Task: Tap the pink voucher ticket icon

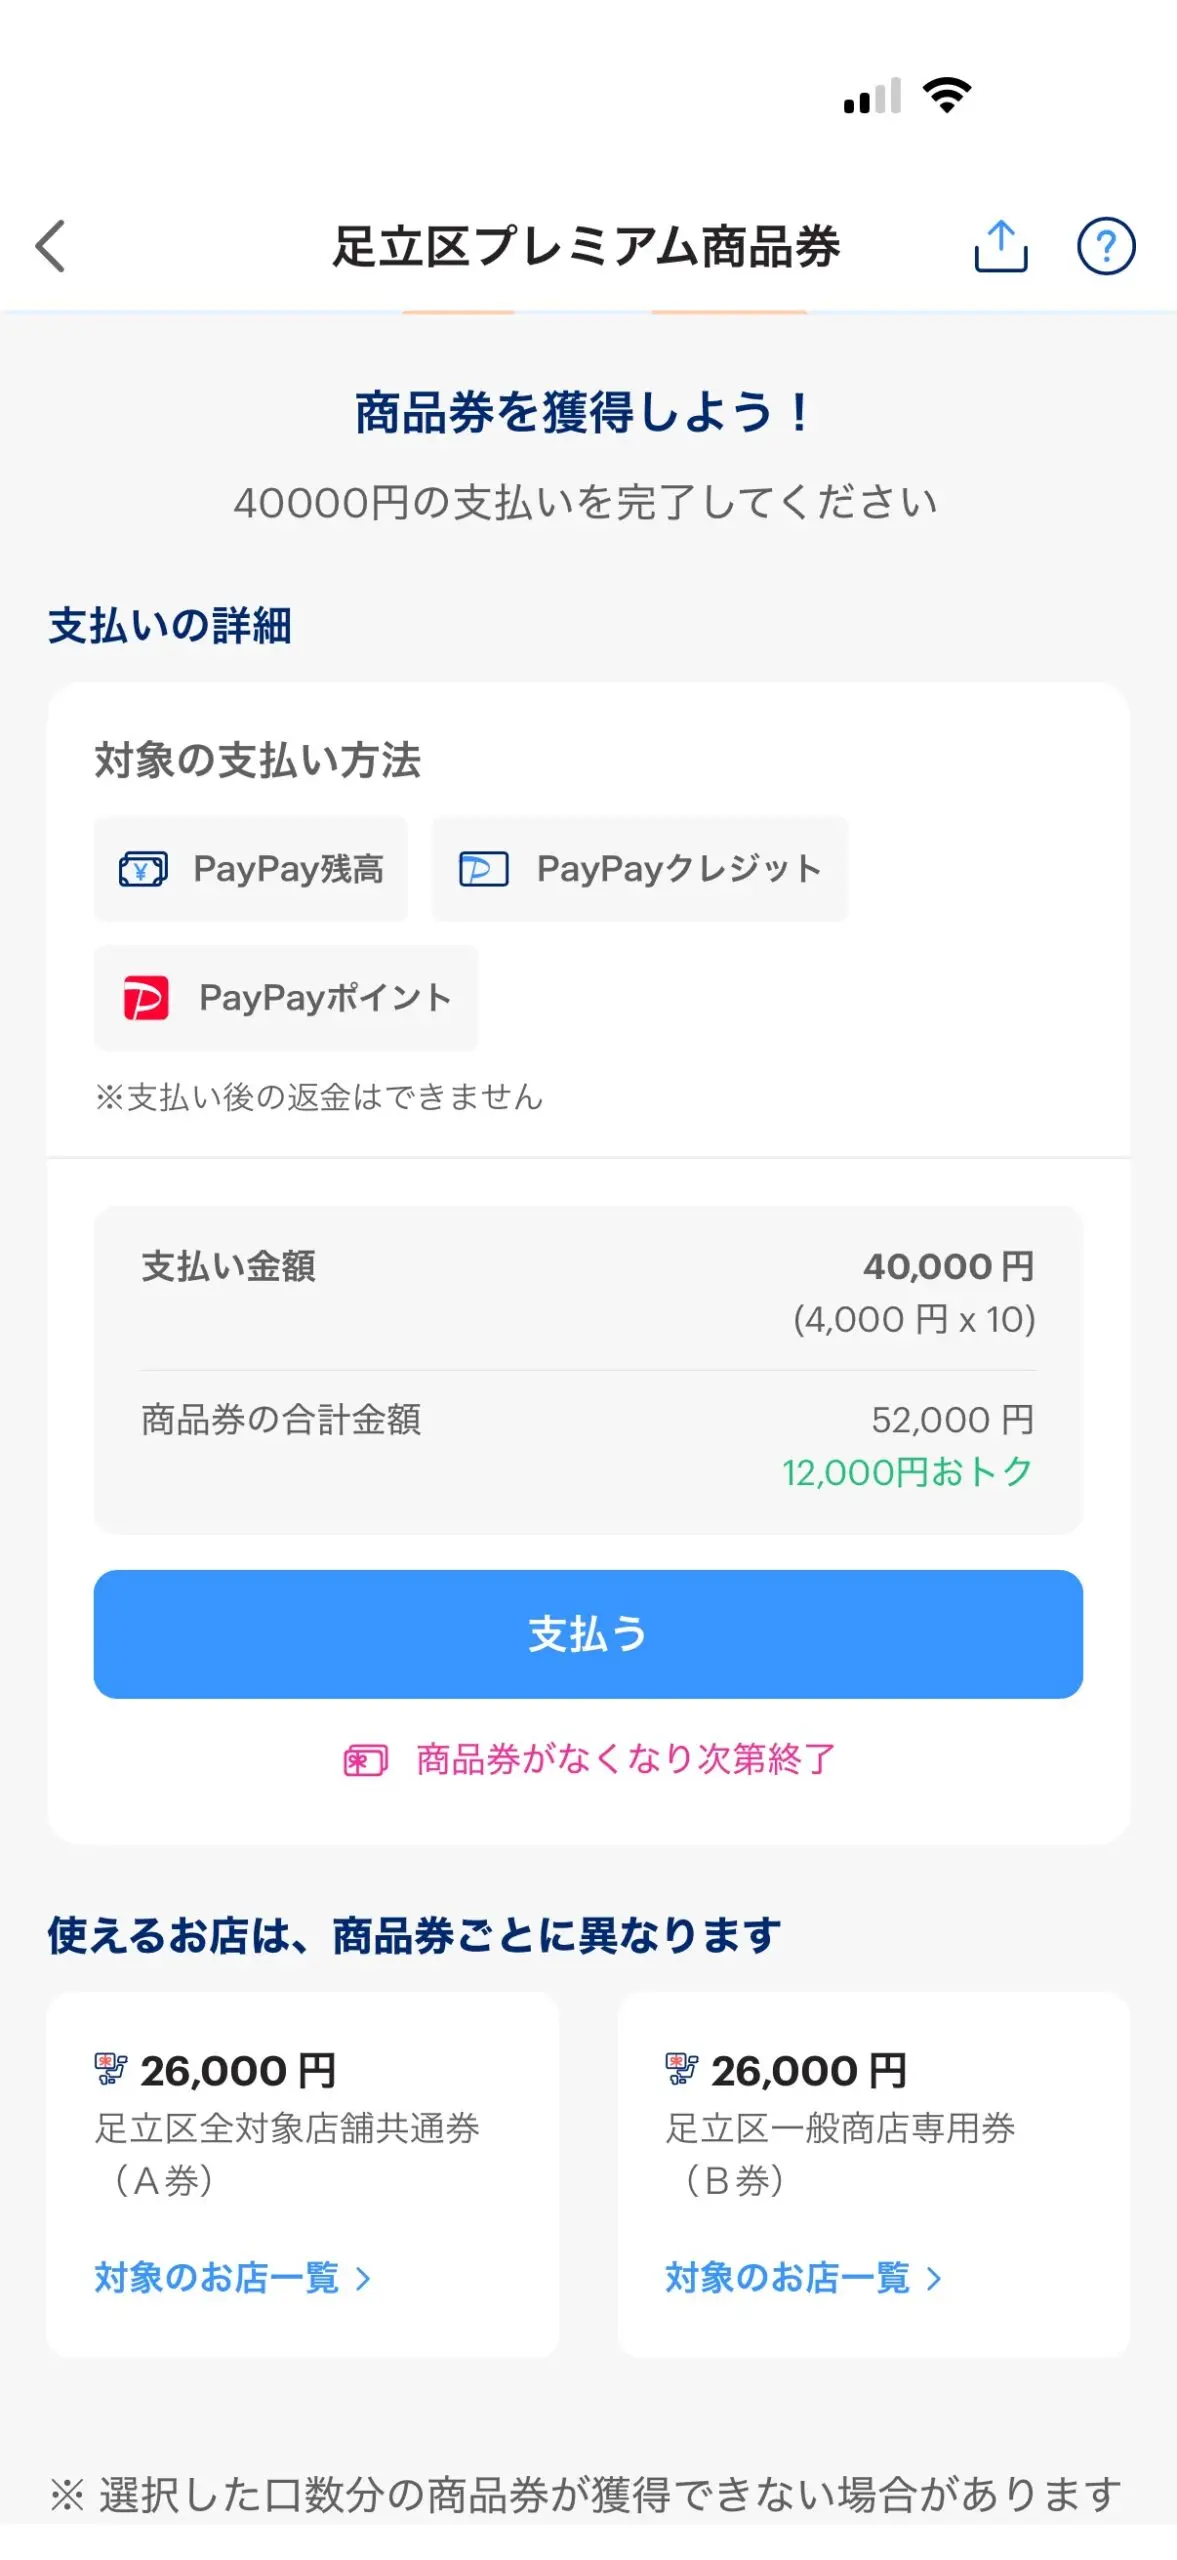Action: 365,1760
